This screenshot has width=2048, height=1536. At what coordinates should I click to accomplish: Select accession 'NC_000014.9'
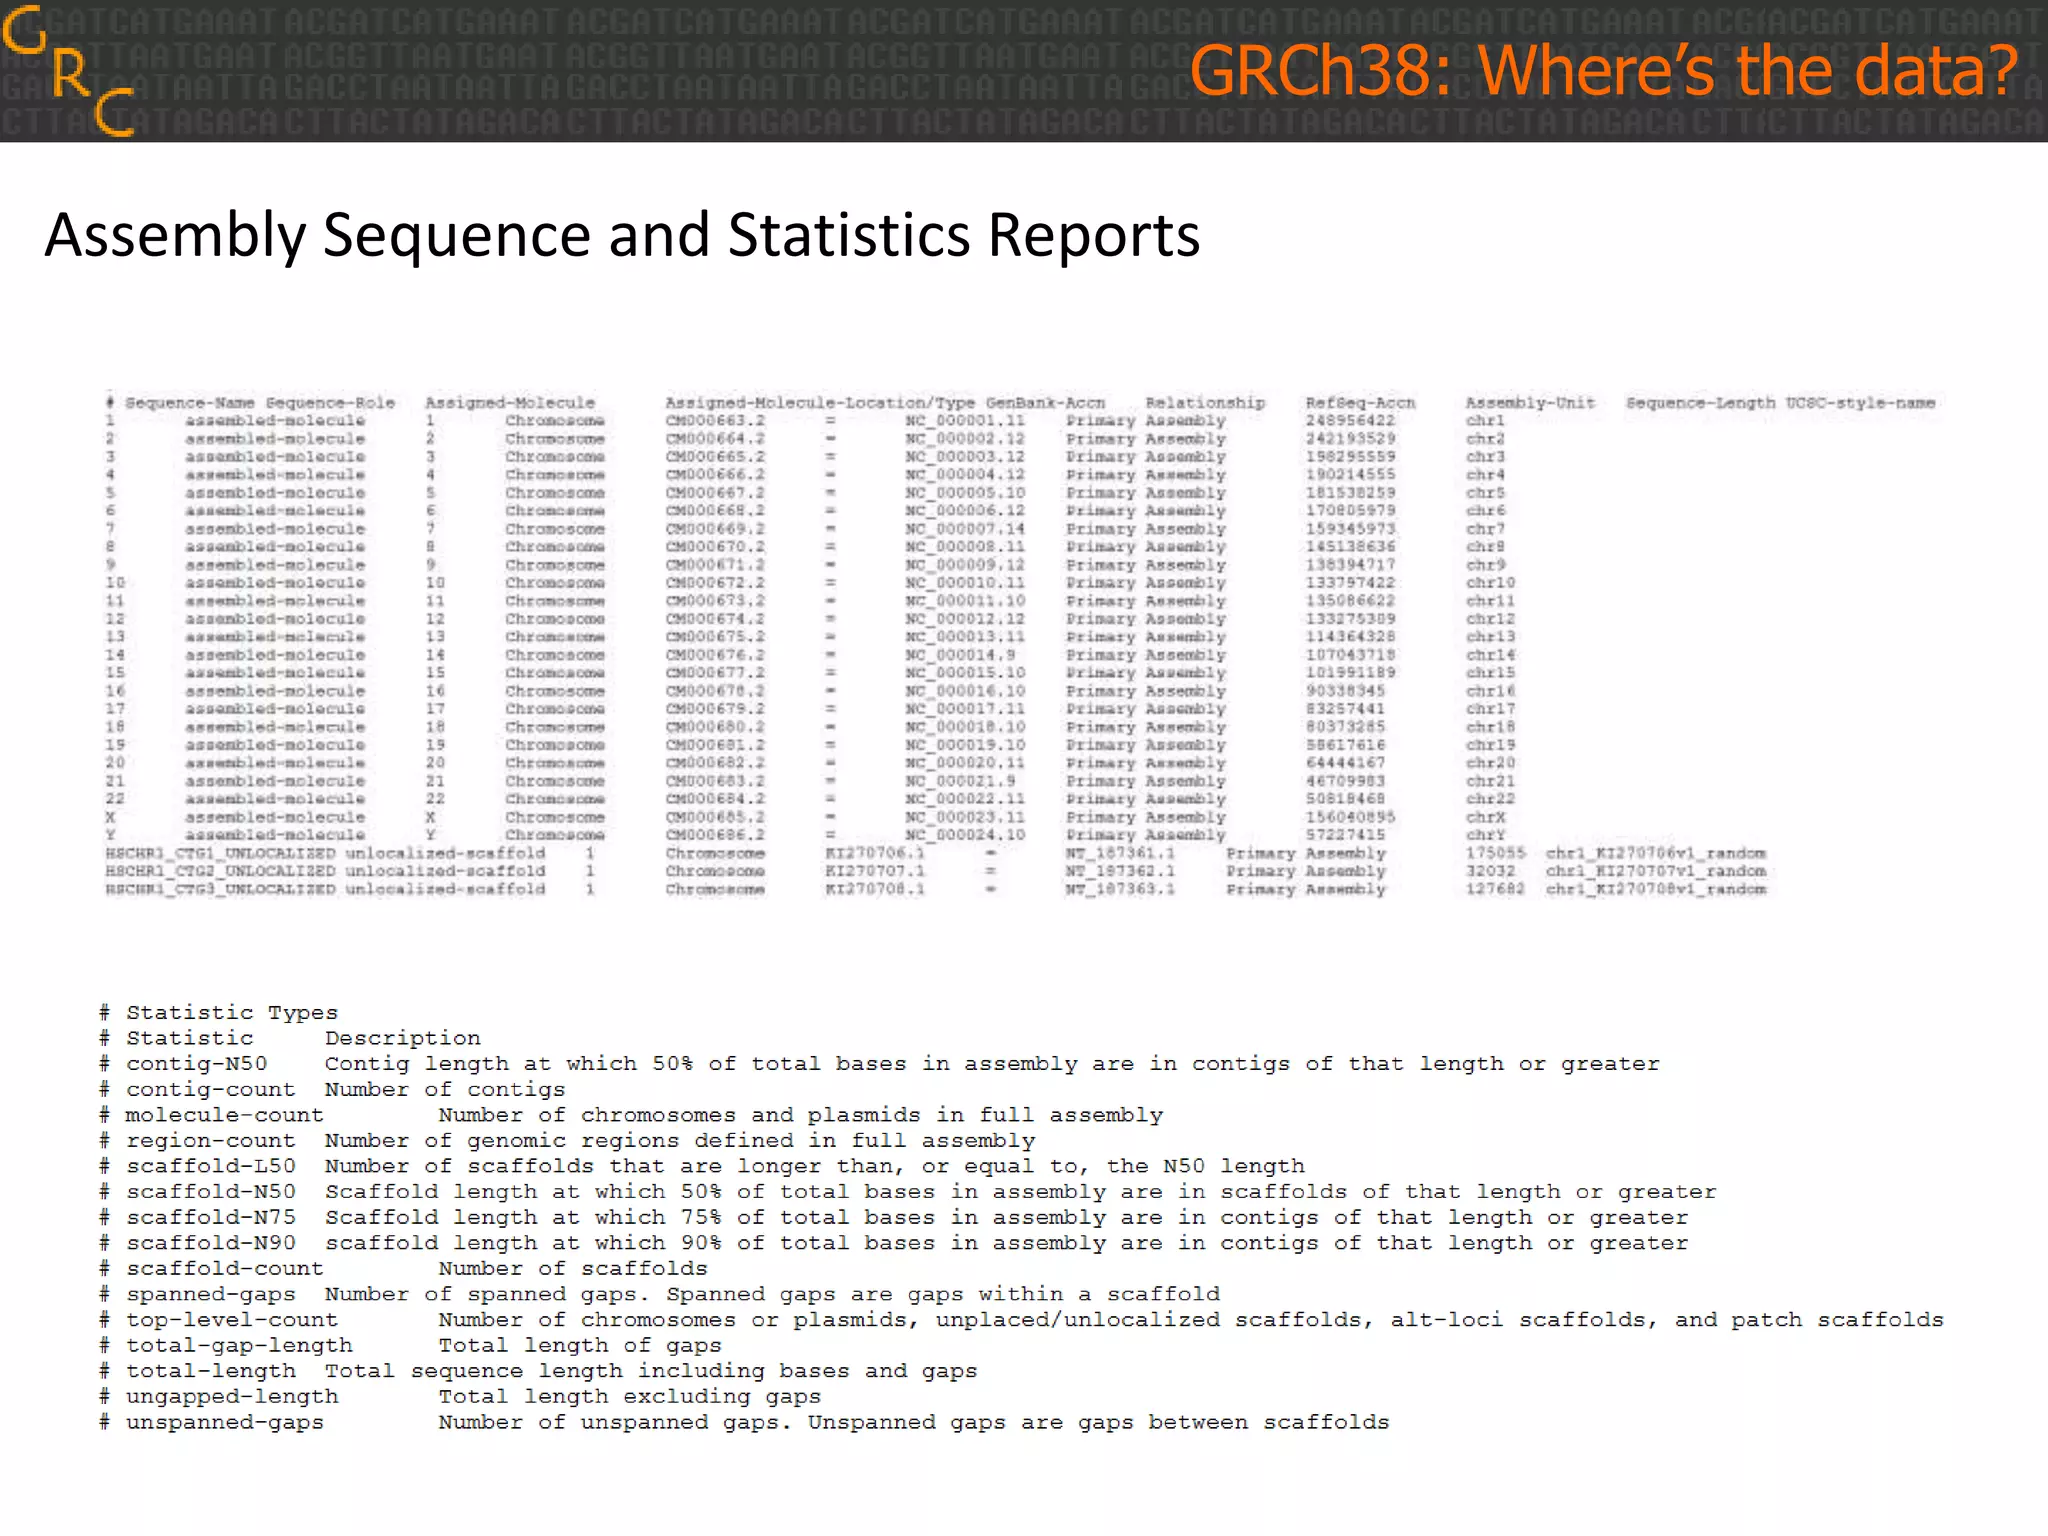960,655
